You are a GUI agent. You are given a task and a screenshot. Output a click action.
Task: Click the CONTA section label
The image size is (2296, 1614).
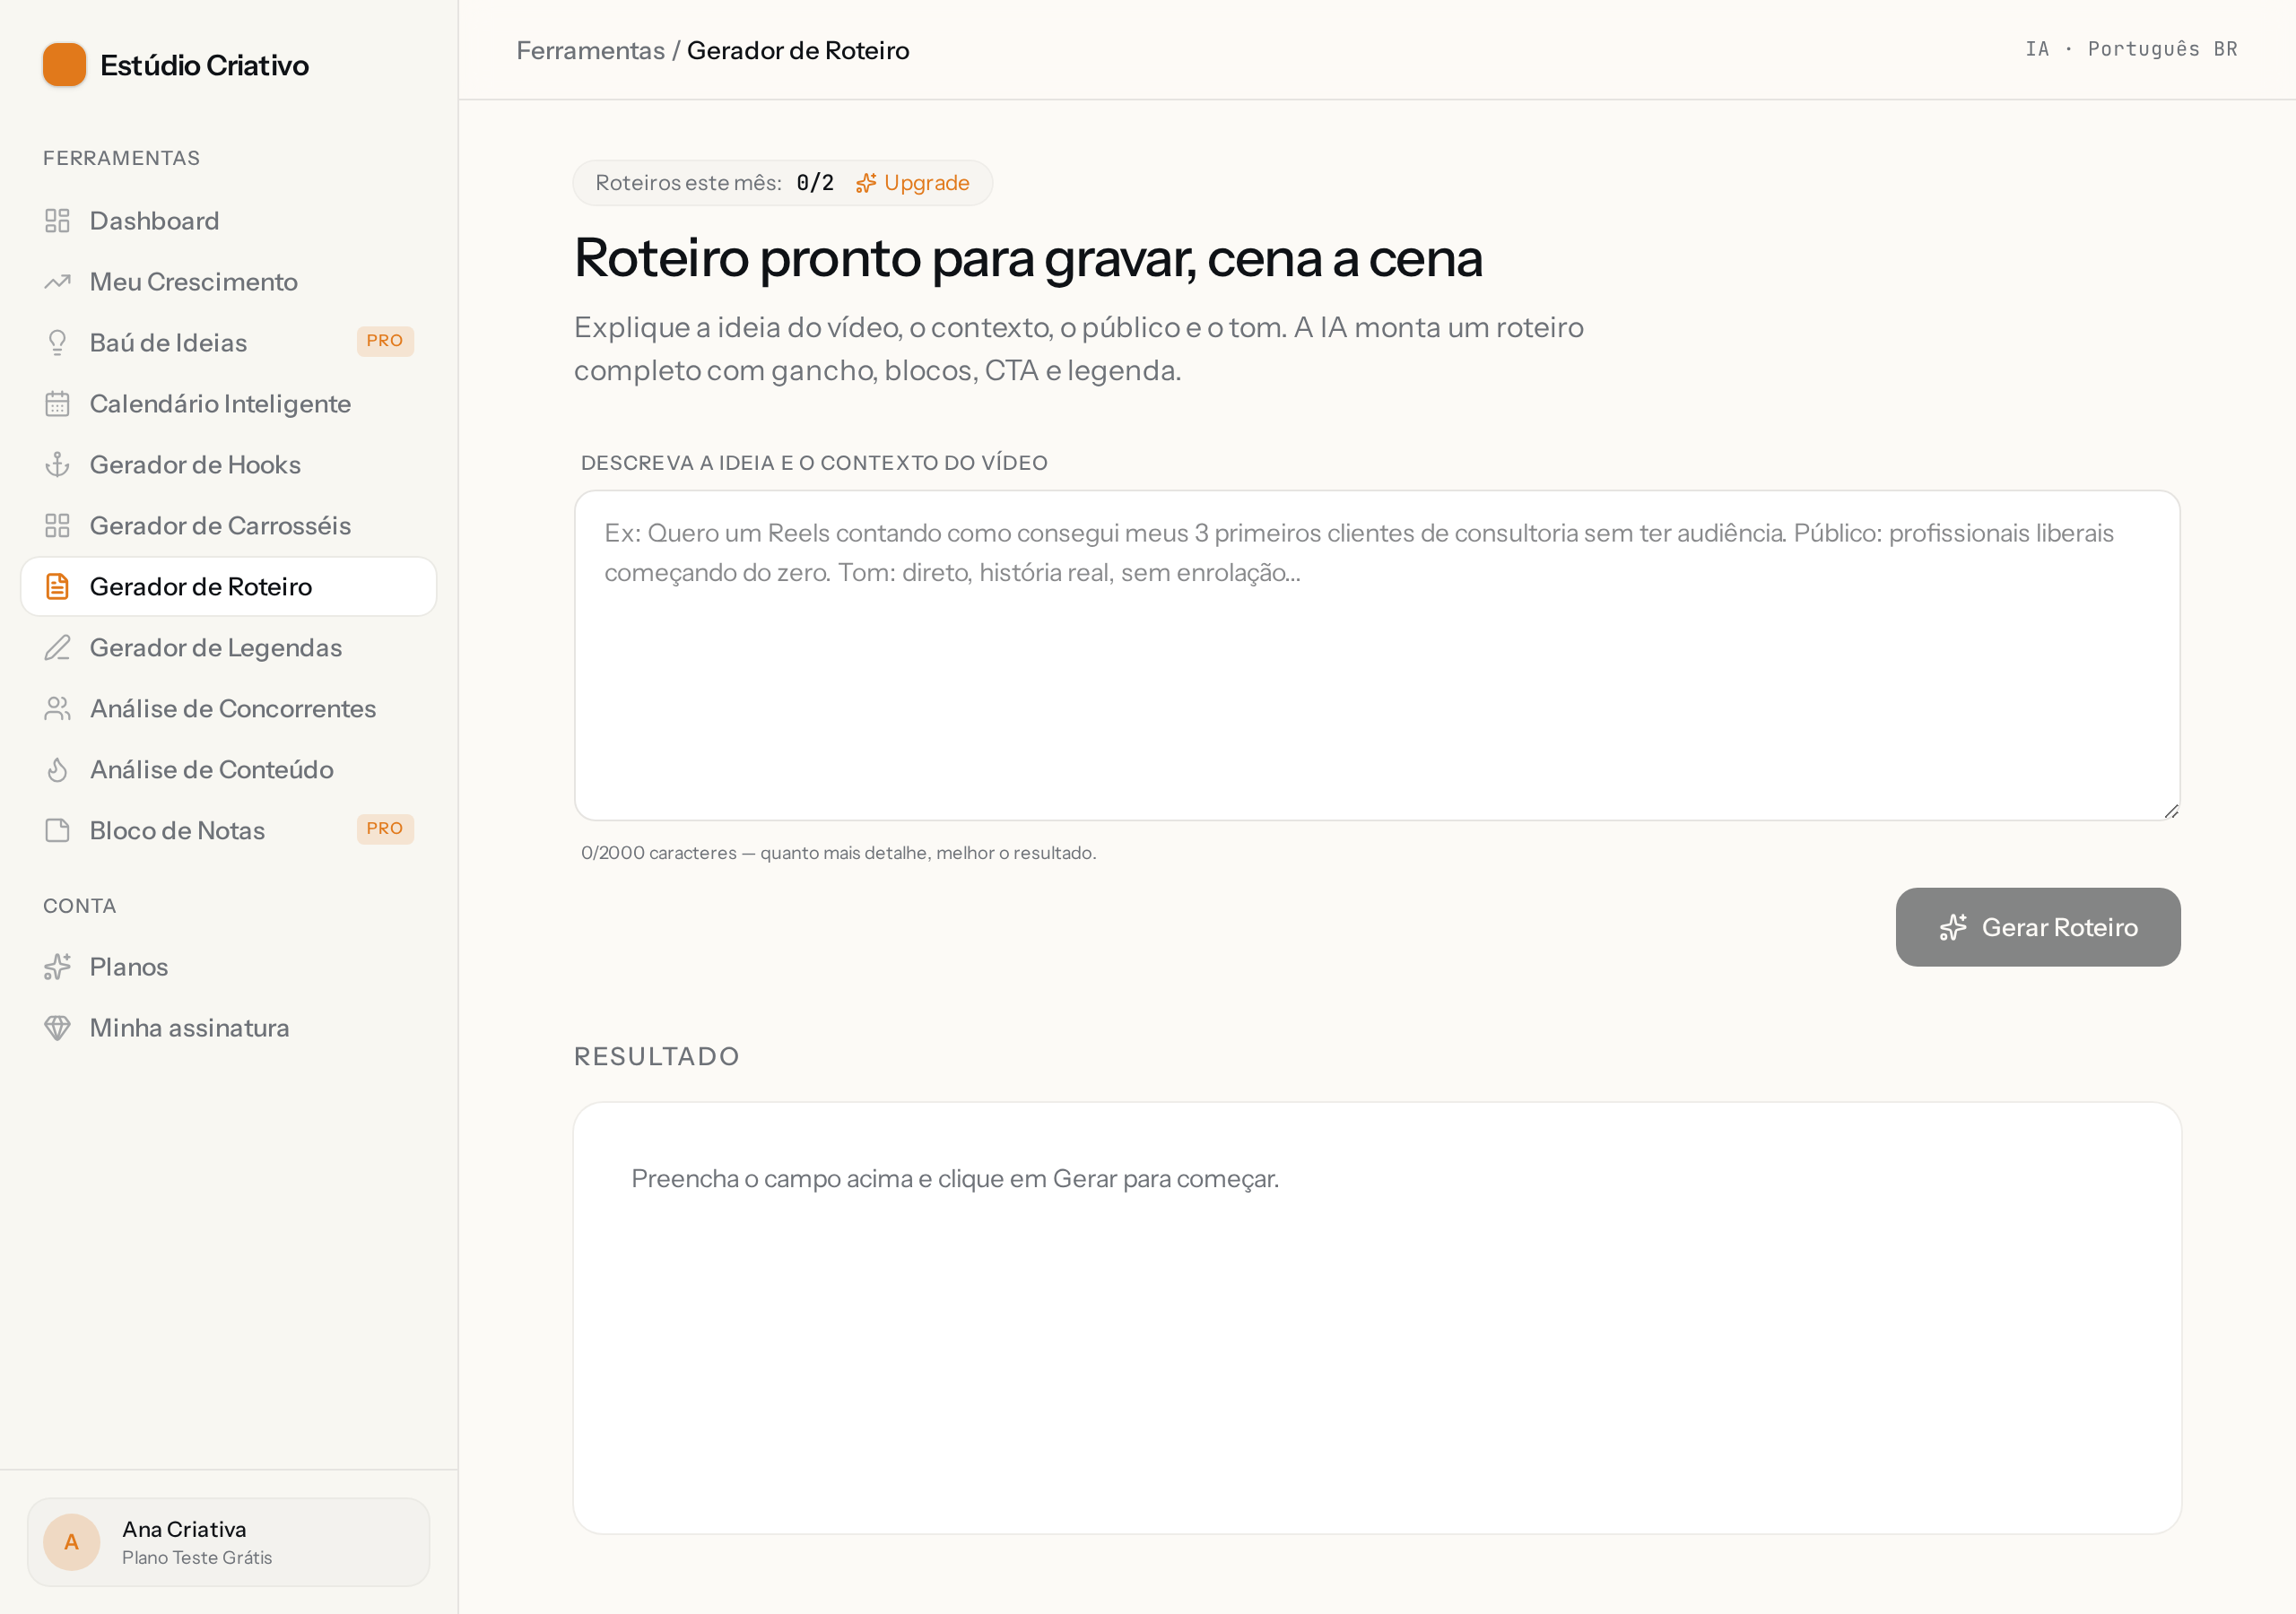[x=80, y=906]
